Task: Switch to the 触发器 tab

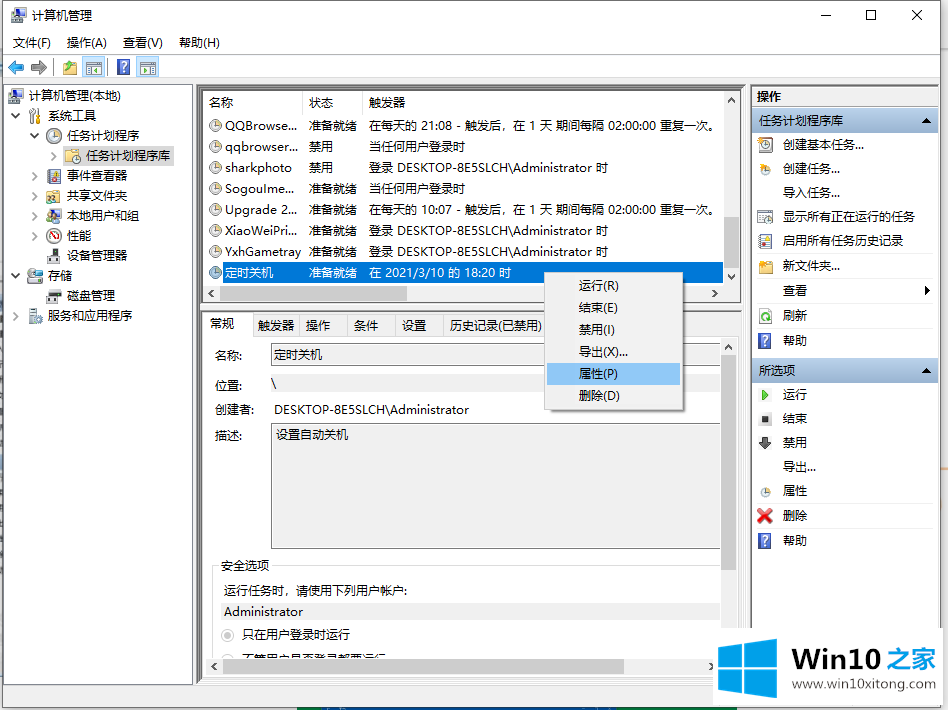Action: pyautogui.click(x=276, y=325)
